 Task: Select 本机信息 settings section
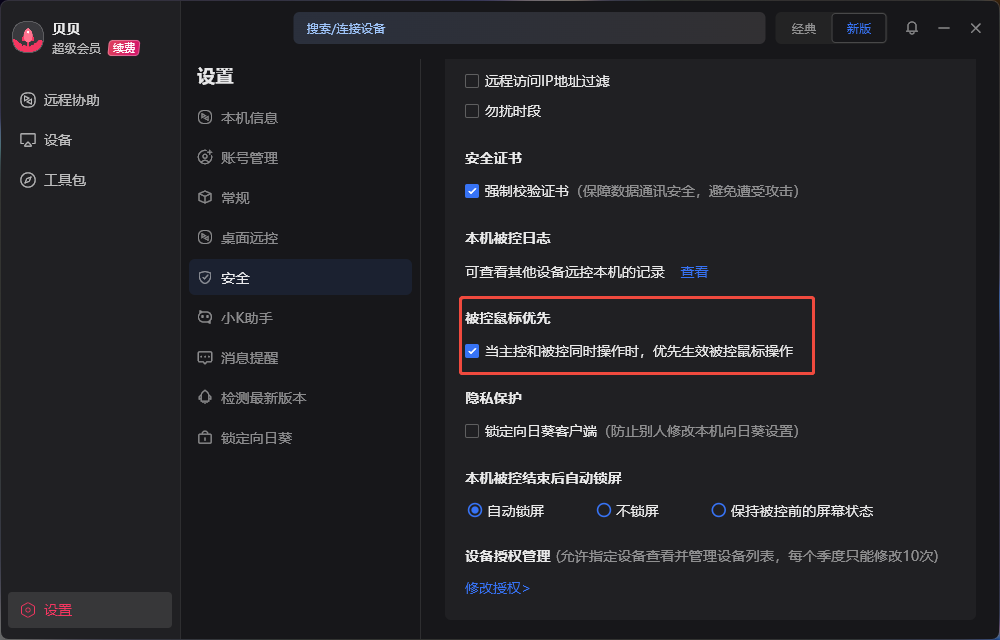click(x=249, y=118)
